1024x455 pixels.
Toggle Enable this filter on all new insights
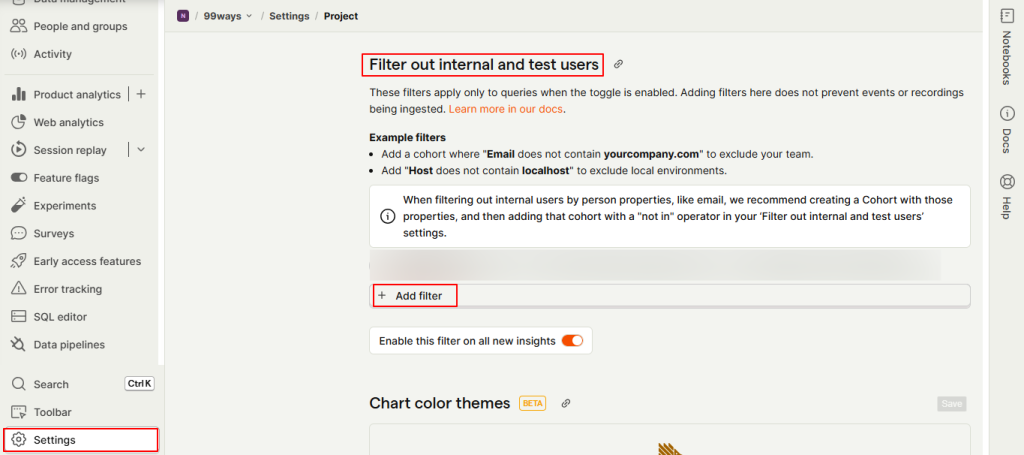click(572, 341)
